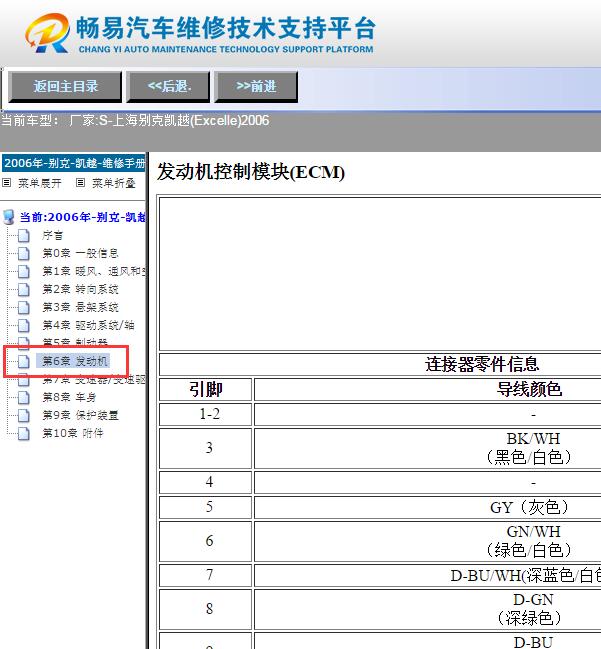Open 第9章 保护装置
The height and width of the screenshot is (649, 601).
pyautogui.click(x=80, y=415)
